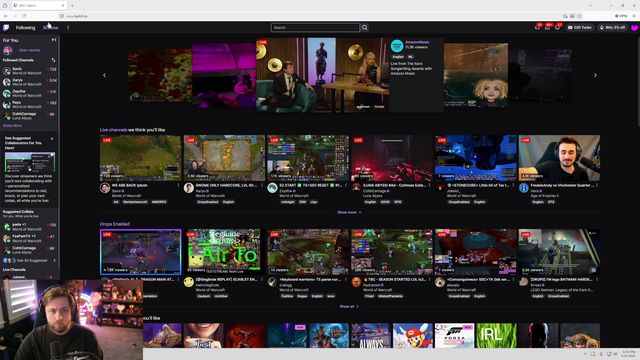Image resolution: width=640 pixels, height=360 pixels.
Task: Select the blonde avatar carousel thumbnail
Action: (476, 75)
